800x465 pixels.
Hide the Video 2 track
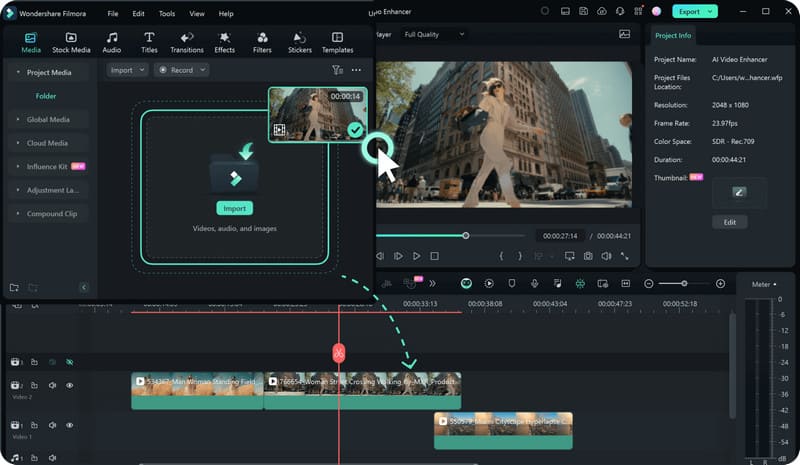pos(70,385)
